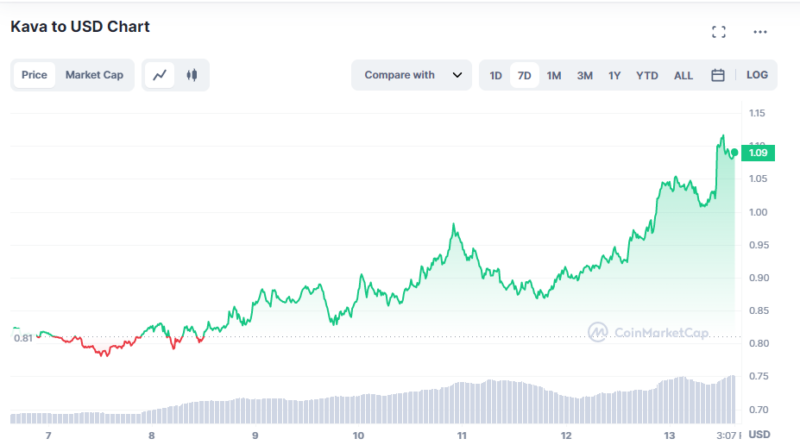Select the Price view toggle

[34, 75]
